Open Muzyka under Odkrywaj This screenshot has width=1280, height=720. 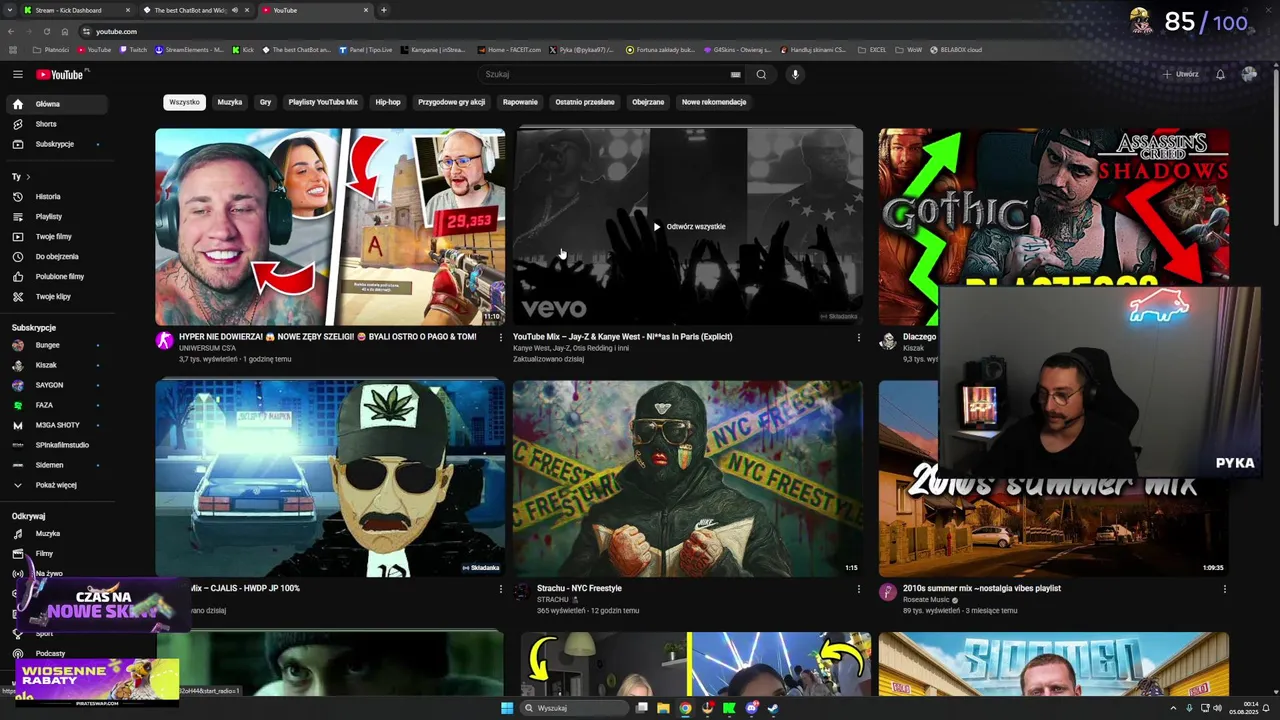(x=55, y=534)
